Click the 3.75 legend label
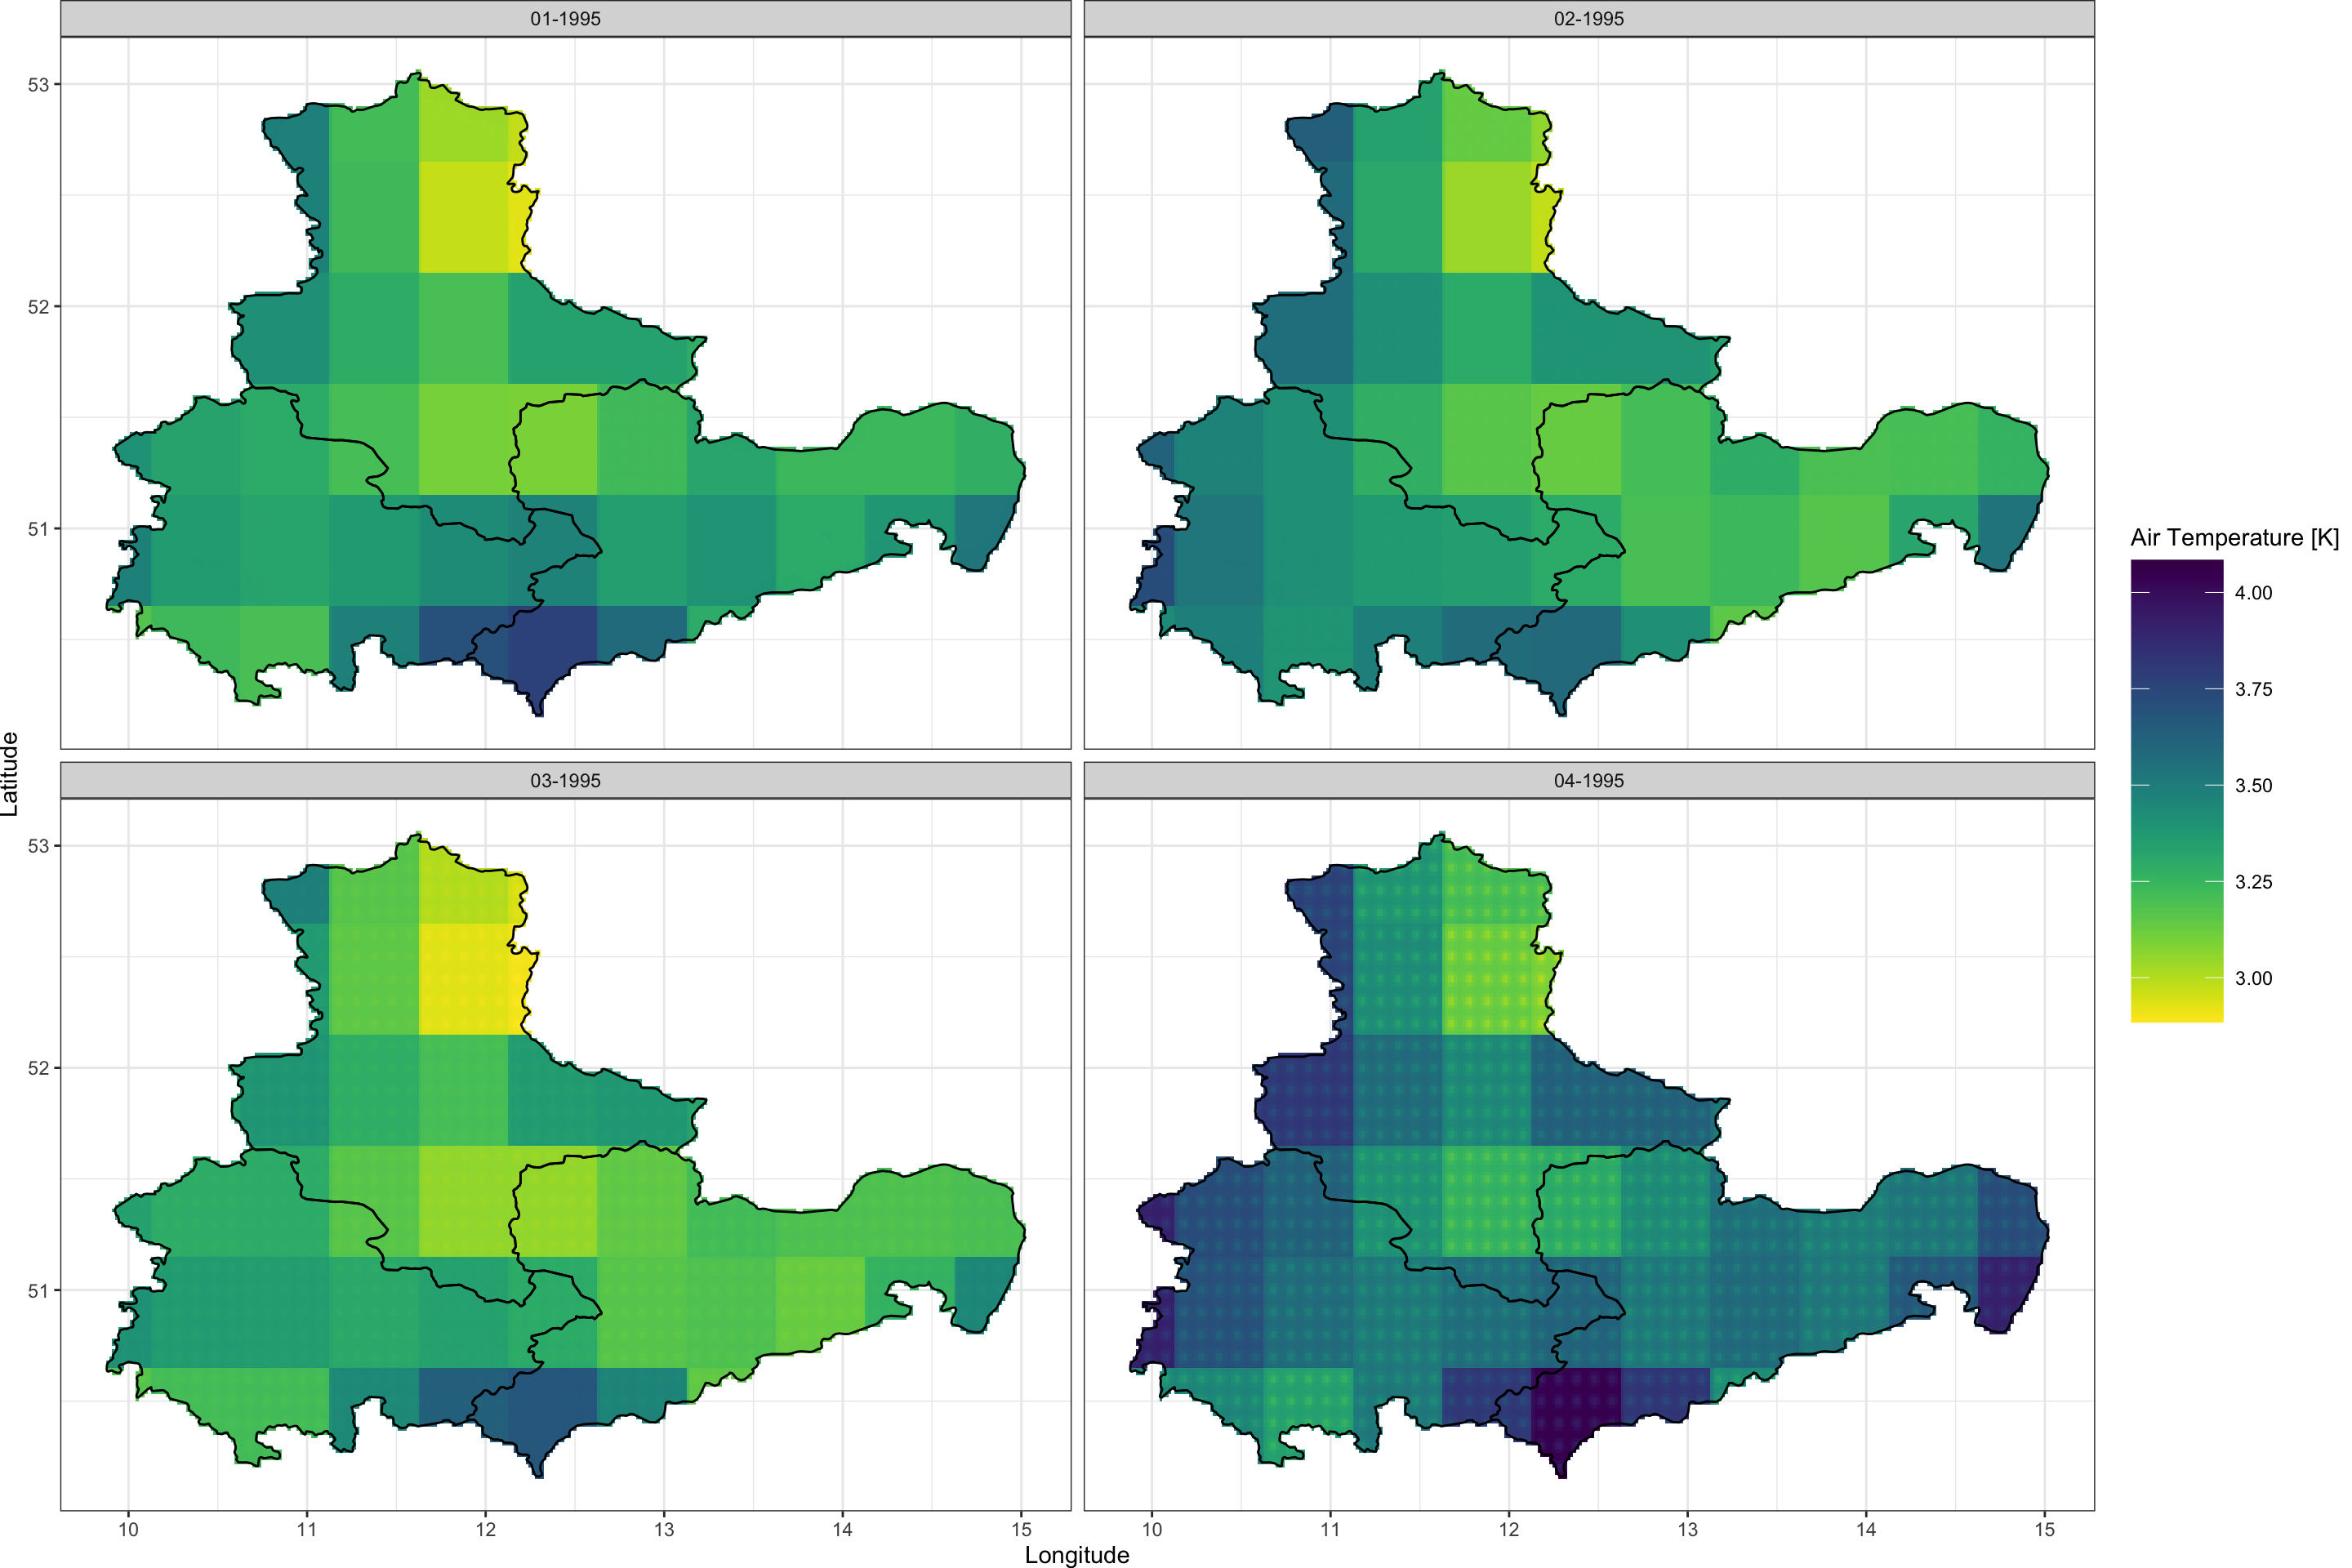 tap(2253, 689)
